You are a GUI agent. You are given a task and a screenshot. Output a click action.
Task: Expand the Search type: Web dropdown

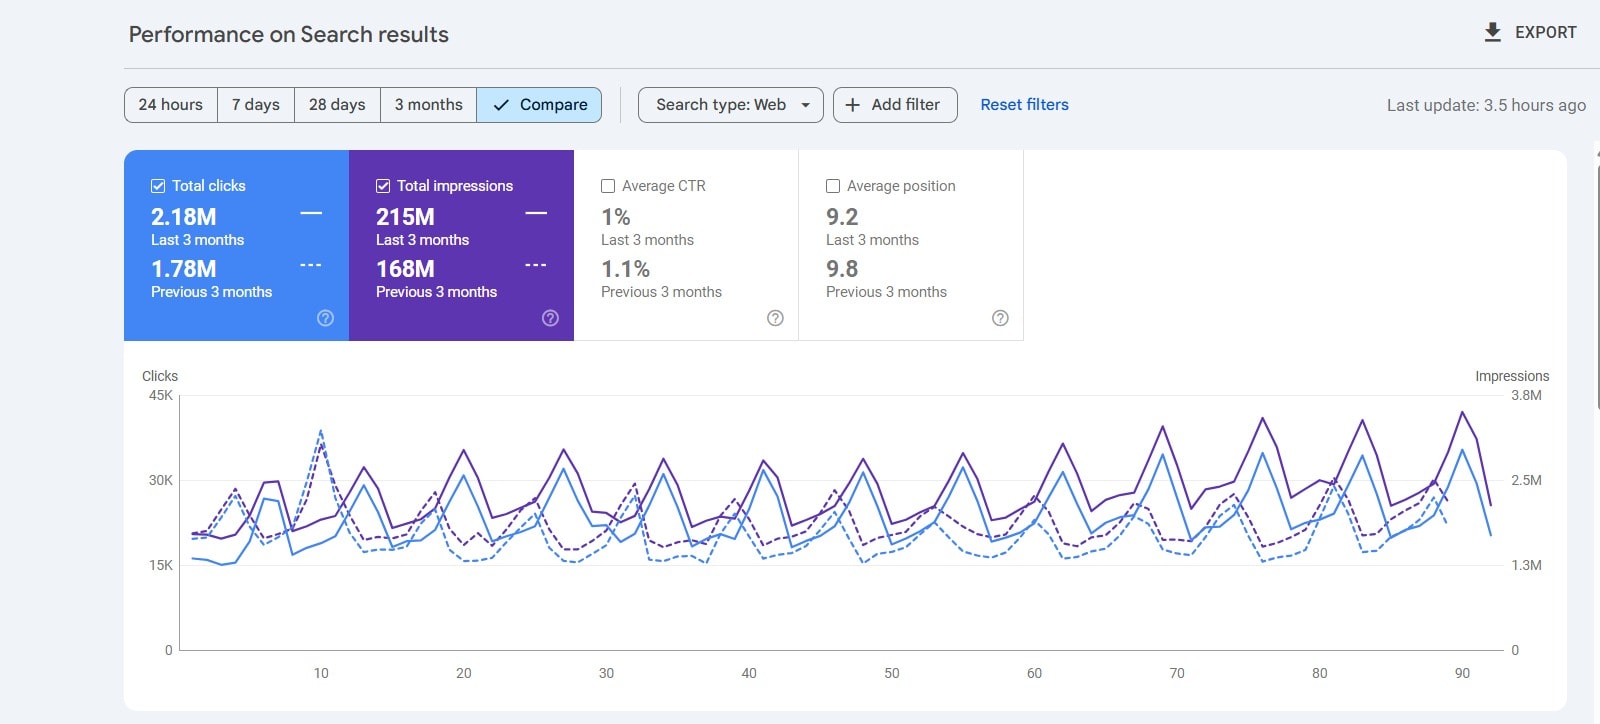click(730, 105)
